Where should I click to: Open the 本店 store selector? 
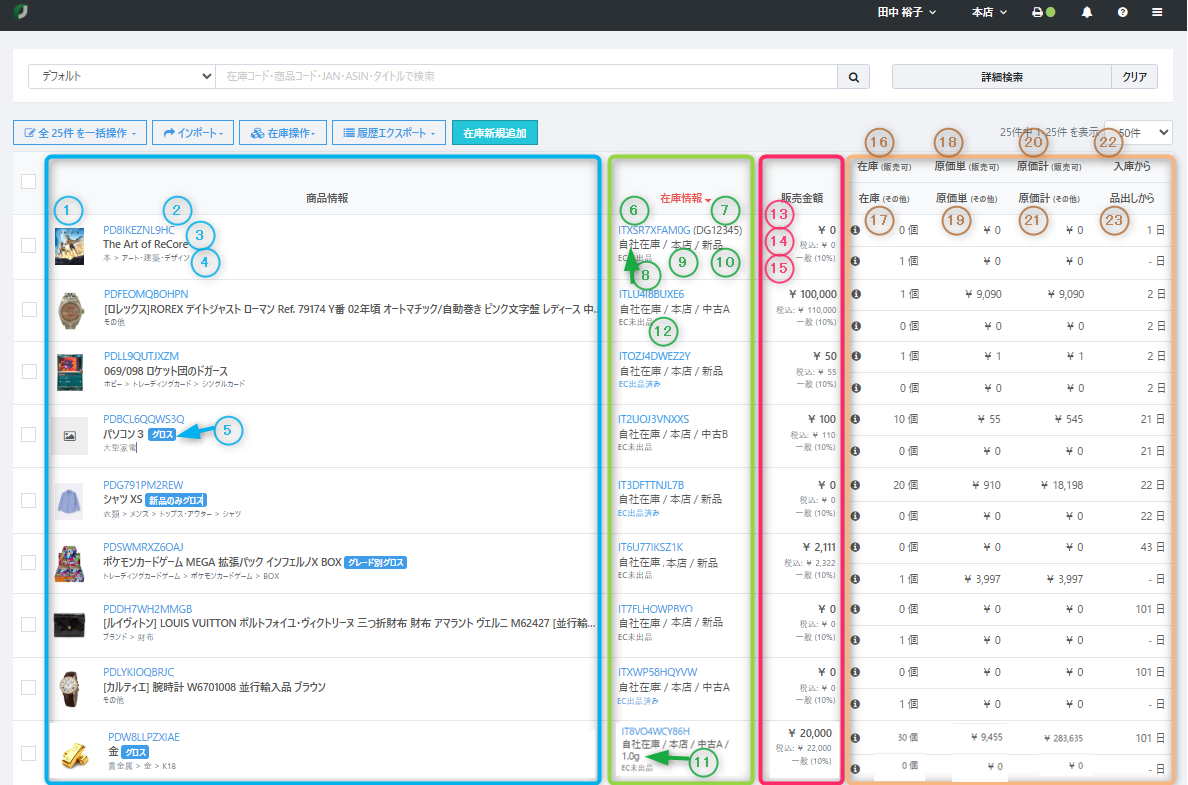point(989,12)
